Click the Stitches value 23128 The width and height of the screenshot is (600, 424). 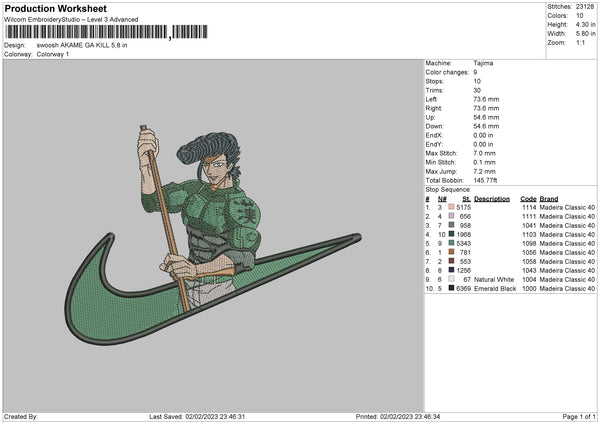click(x=586, y=7)
